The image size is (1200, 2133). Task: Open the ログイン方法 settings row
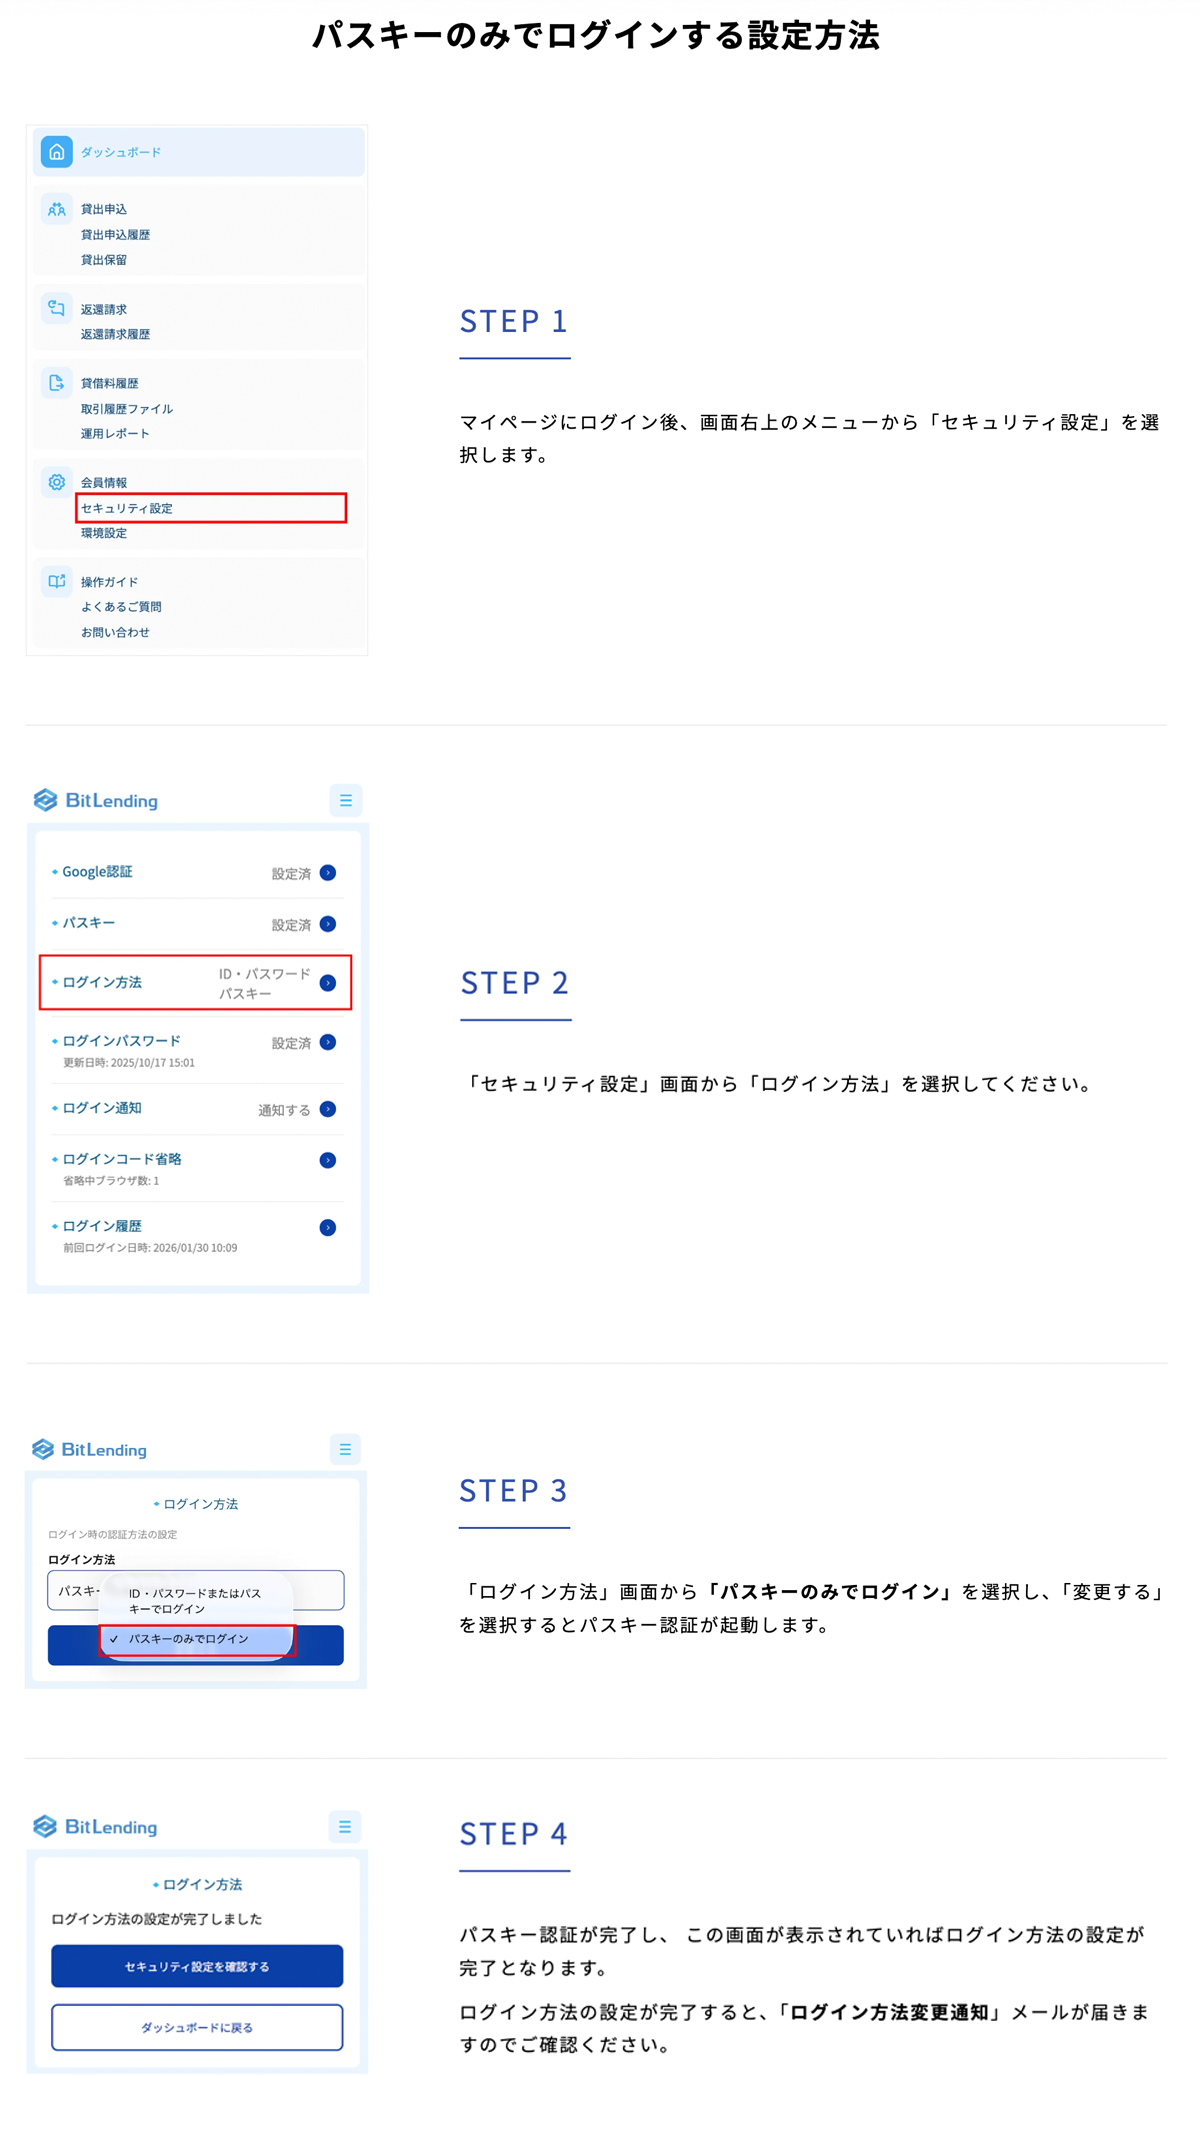(196, 983)
